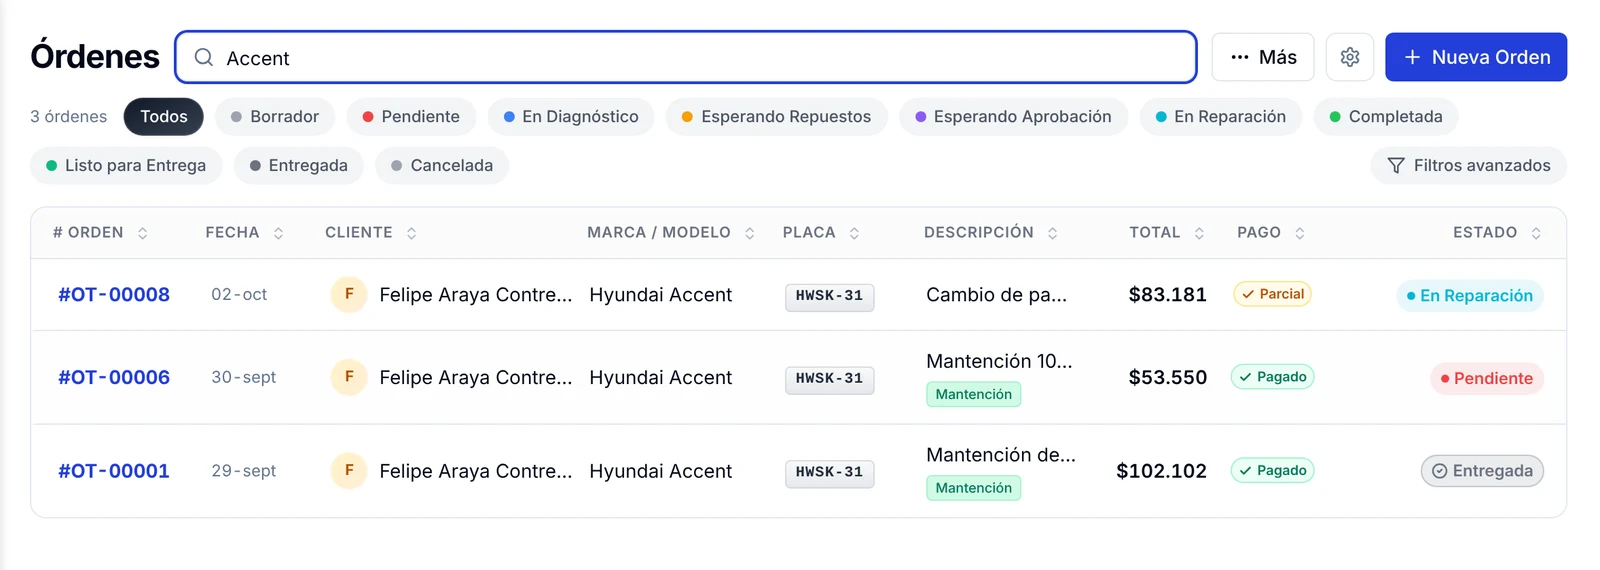Click the client avatar in order #OT-00008
Screen dimensions: 1600x570
(x=349, y=294)
